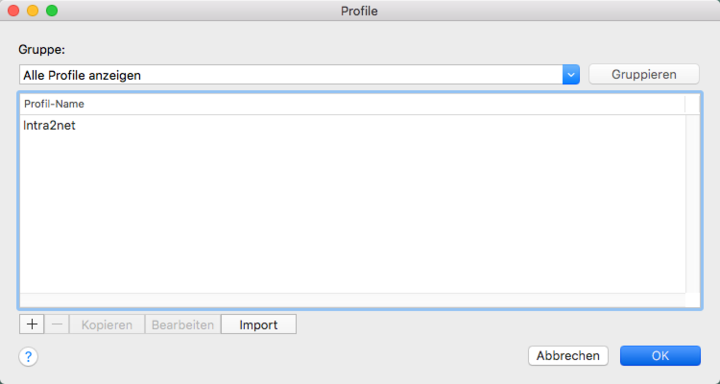Add a new profile with the plus button
Image resolution: width=720 pixels, height=384 pixels.
coord(32,324)
